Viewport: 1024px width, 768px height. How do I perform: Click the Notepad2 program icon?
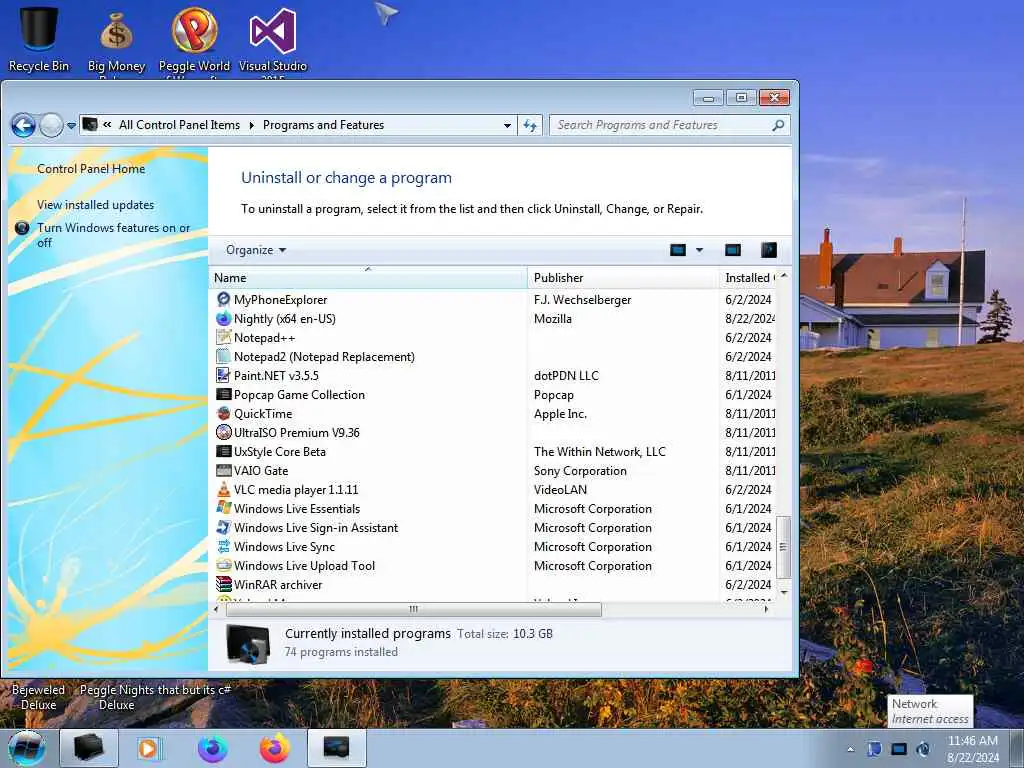click(x=223, y=356)
